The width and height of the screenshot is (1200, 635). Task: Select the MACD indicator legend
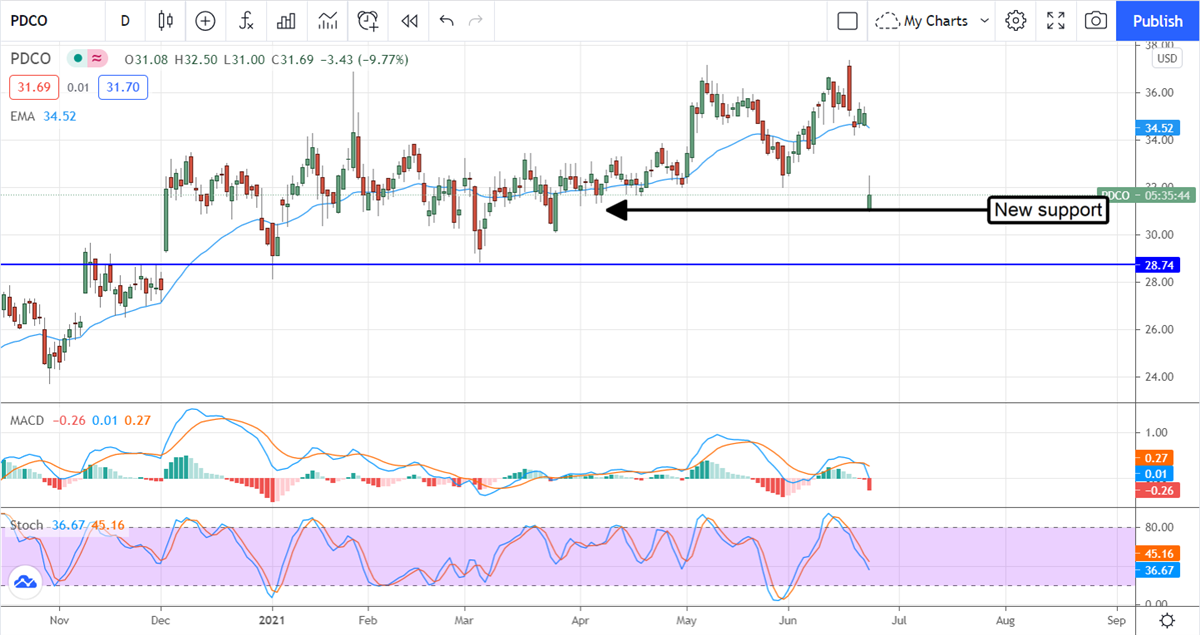(27, 420)
